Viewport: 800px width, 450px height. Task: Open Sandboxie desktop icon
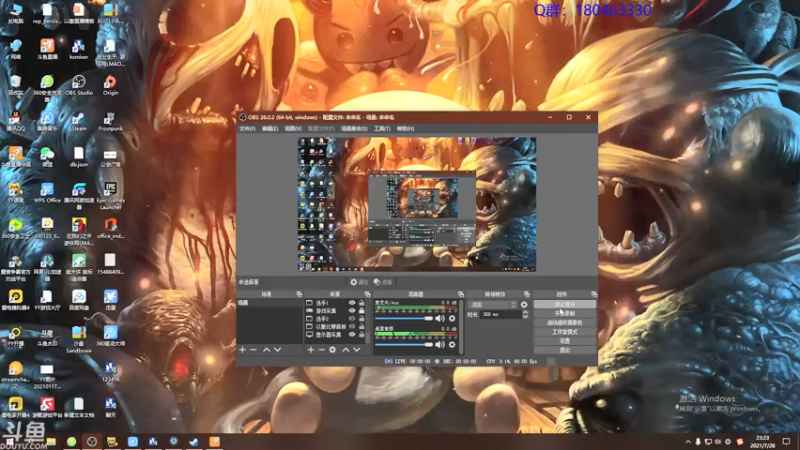79,339
